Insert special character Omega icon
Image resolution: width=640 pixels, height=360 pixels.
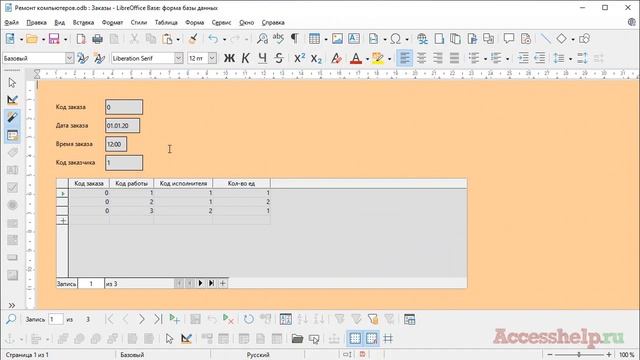coord(395,39)
